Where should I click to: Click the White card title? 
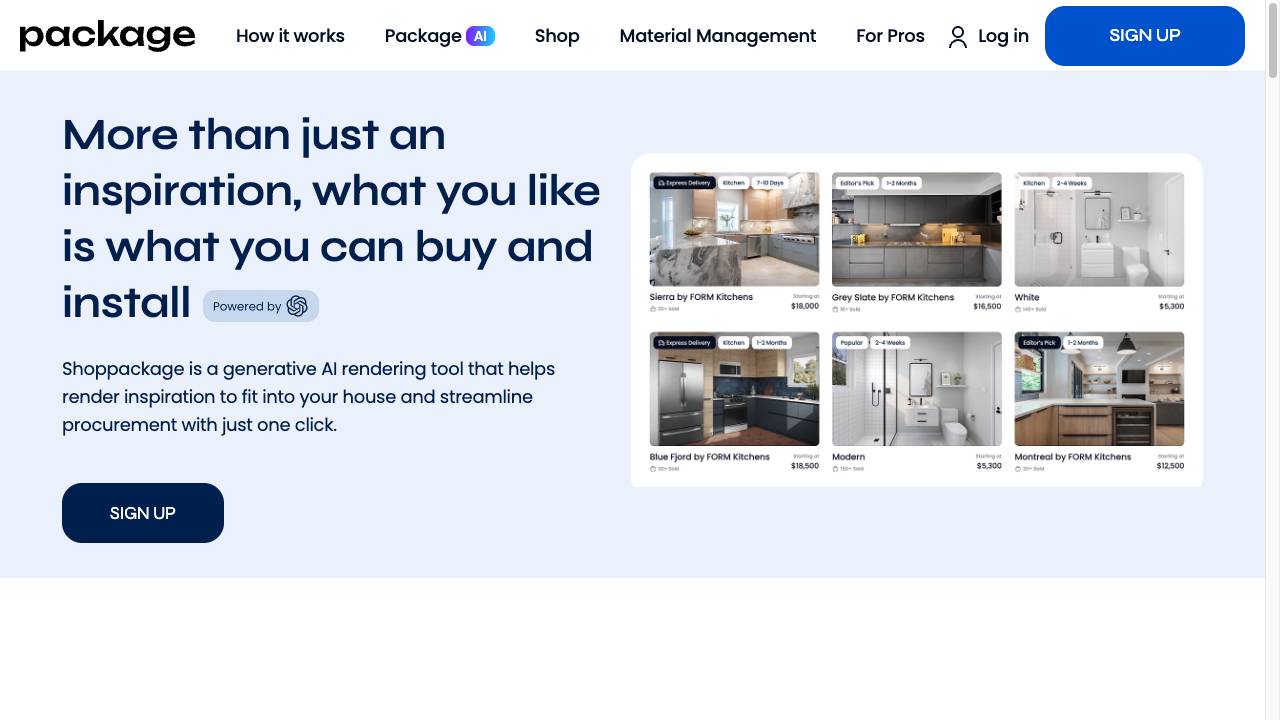pyautogui.click(x=1027, y=297)
